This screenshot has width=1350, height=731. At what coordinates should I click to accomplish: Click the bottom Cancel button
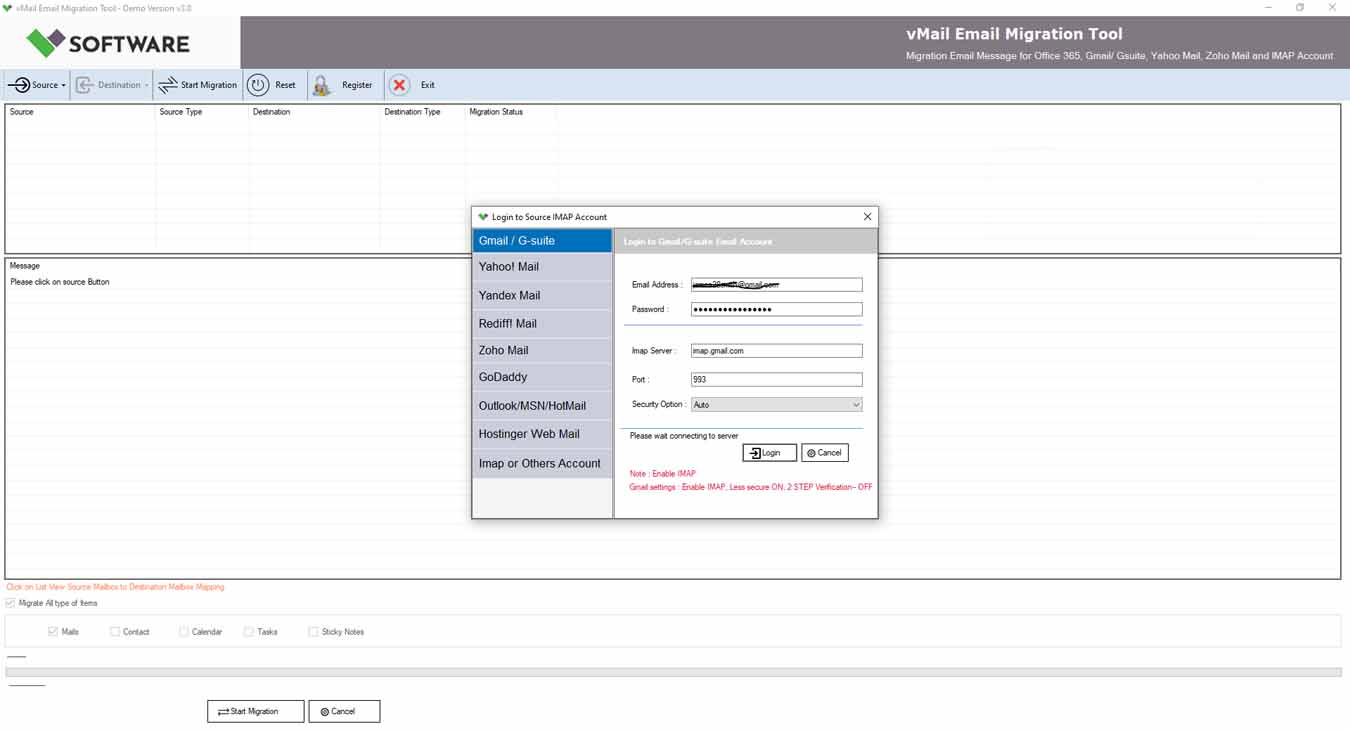point(344,711)
